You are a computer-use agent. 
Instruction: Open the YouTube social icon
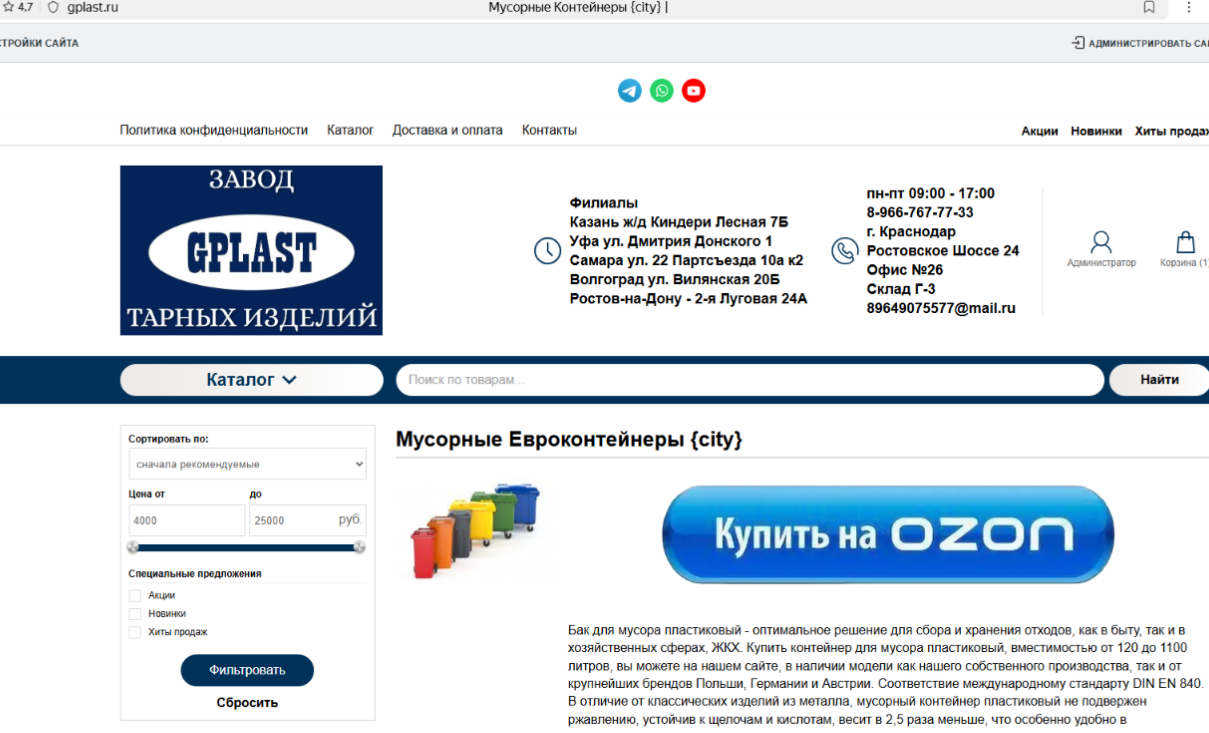click(x=694, y=91)
